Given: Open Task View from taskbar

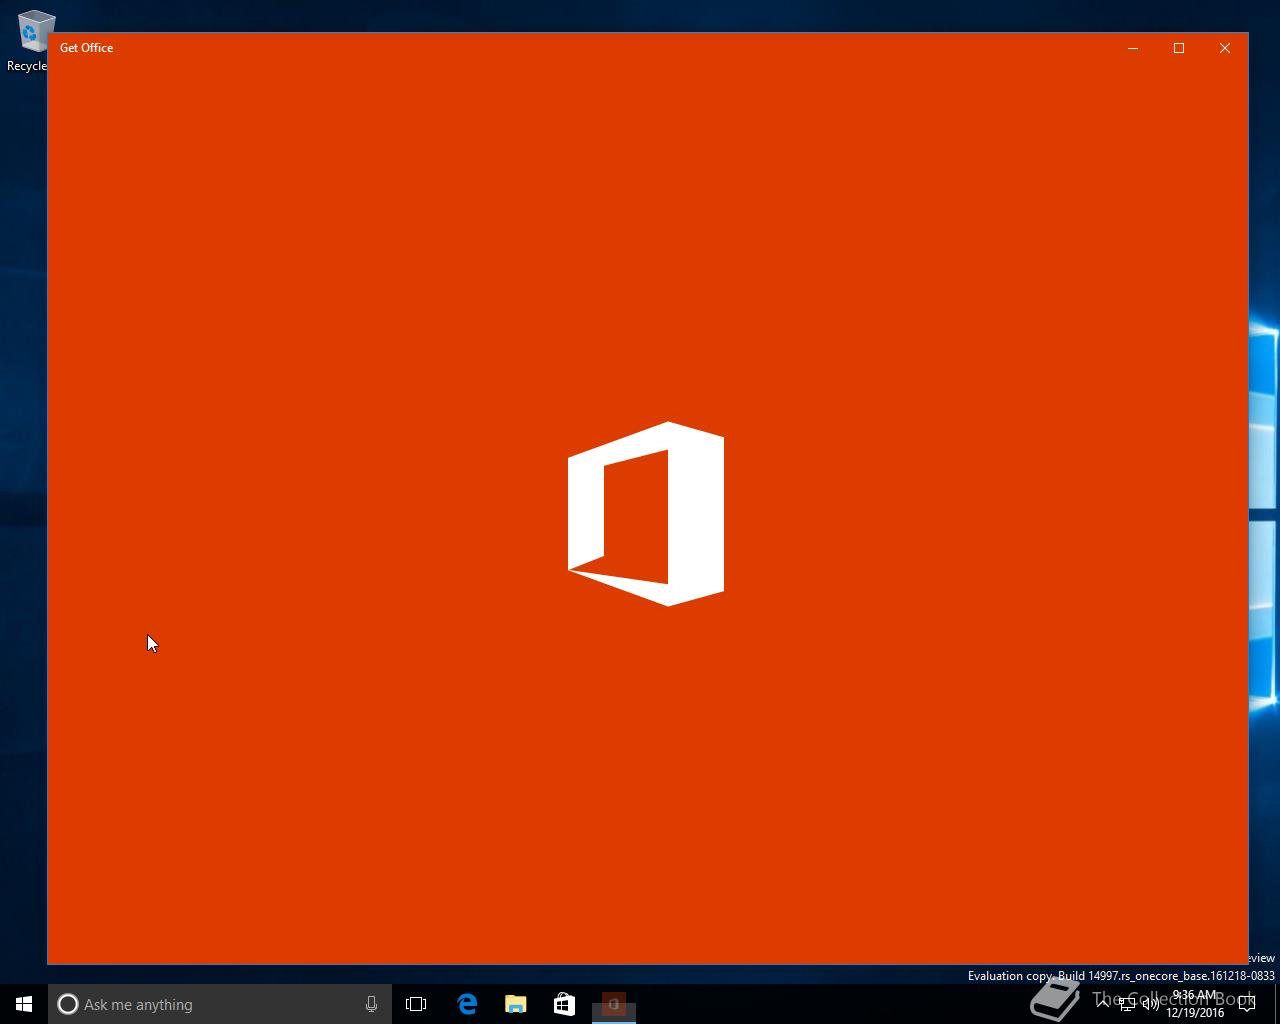Looking at the screenshot, I should [416, 1004].
